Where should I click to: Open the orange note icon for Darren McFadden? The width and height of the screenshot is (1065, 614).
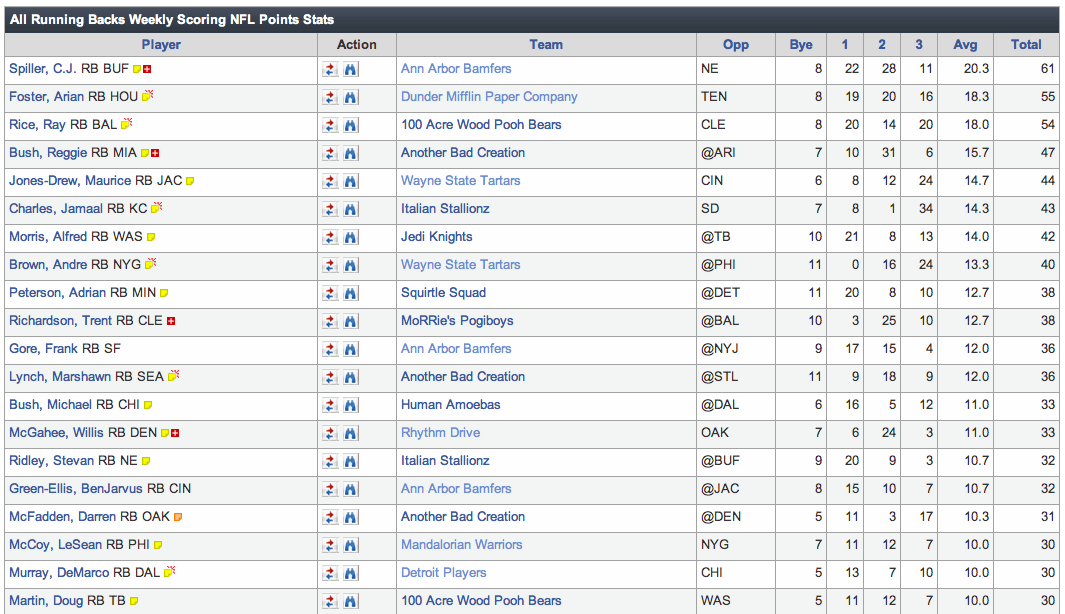click(178, 517)
